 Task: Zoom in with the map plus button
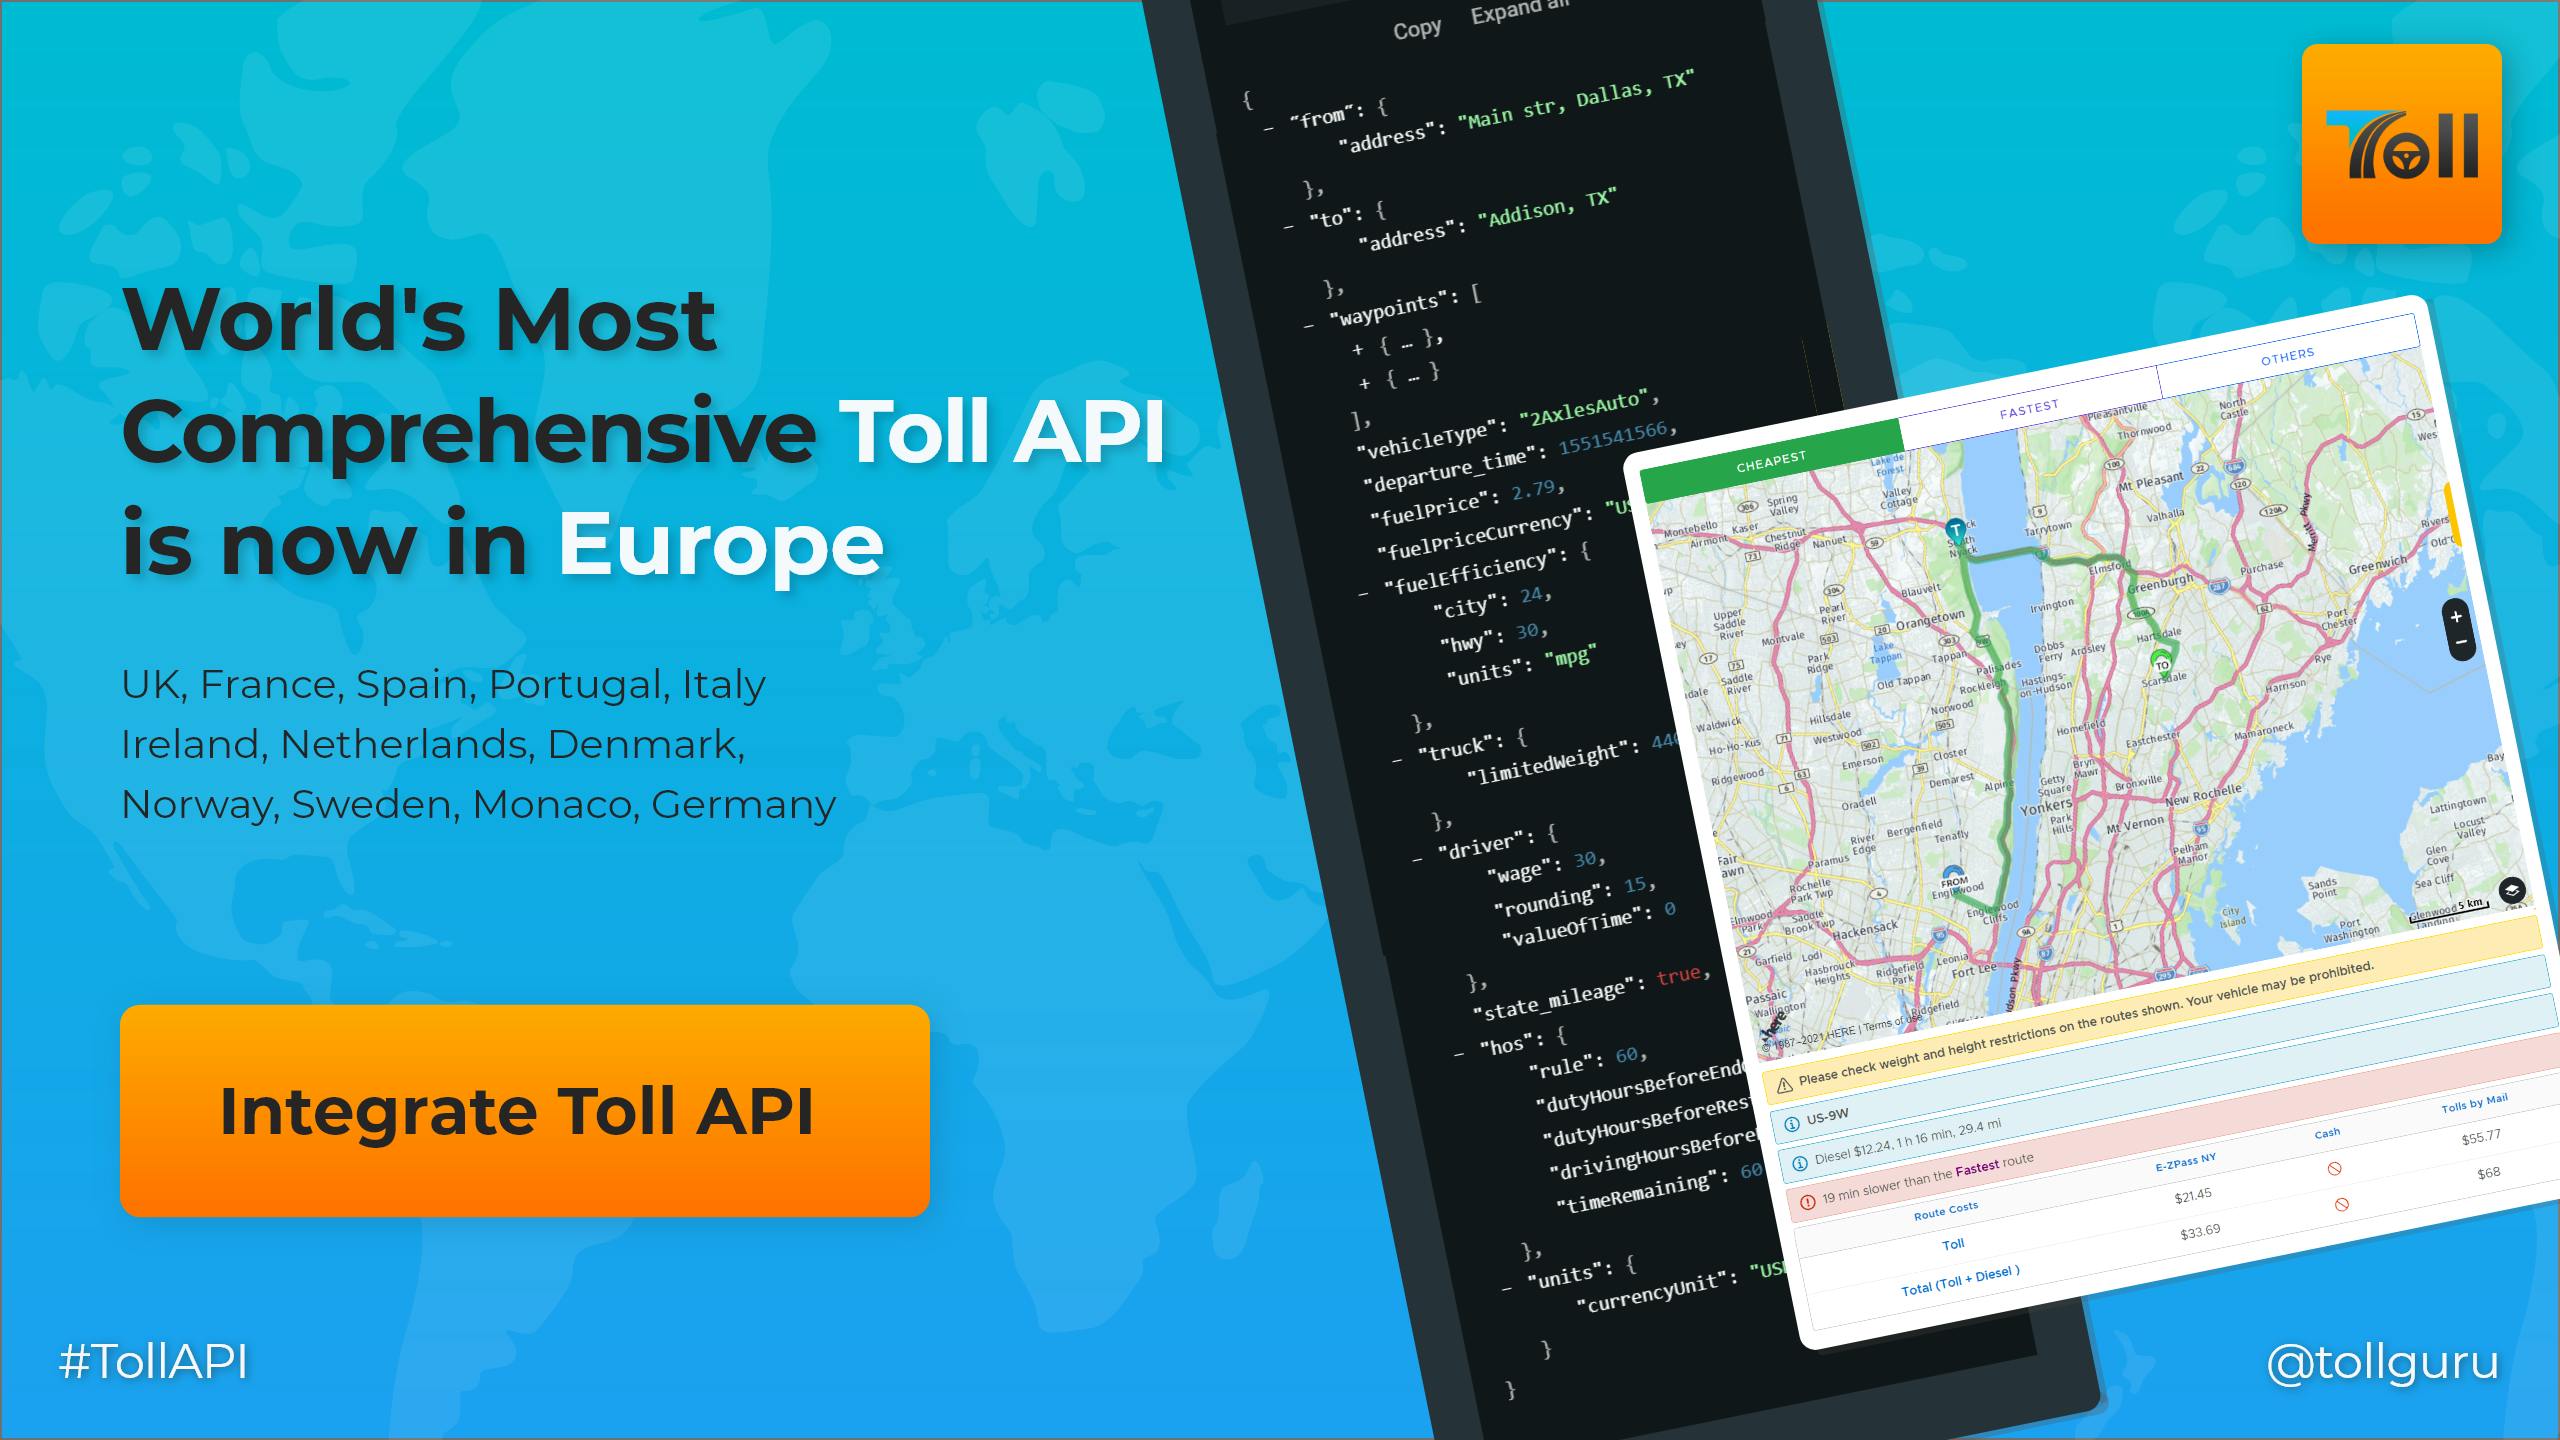coord(2456,617)
